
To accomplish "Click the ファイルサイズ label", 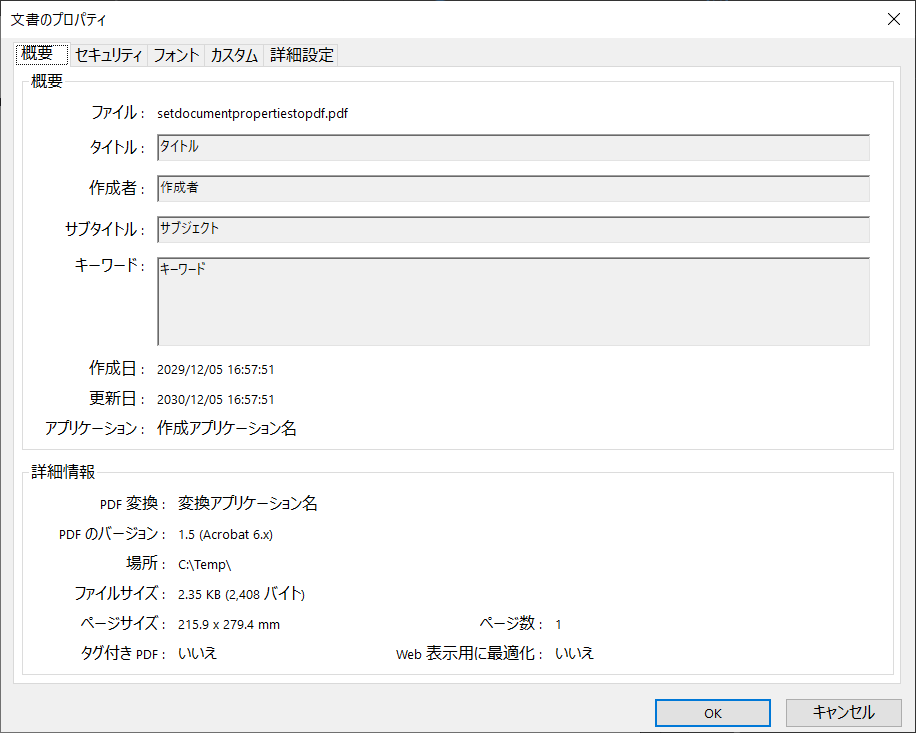I will coord(120,593).
